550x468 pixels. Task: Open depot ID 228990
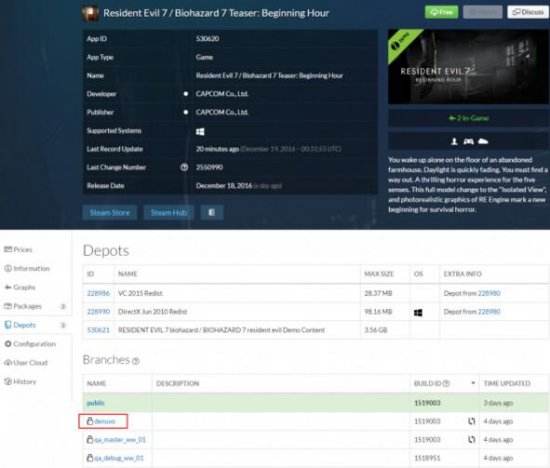tap(98, 312)
